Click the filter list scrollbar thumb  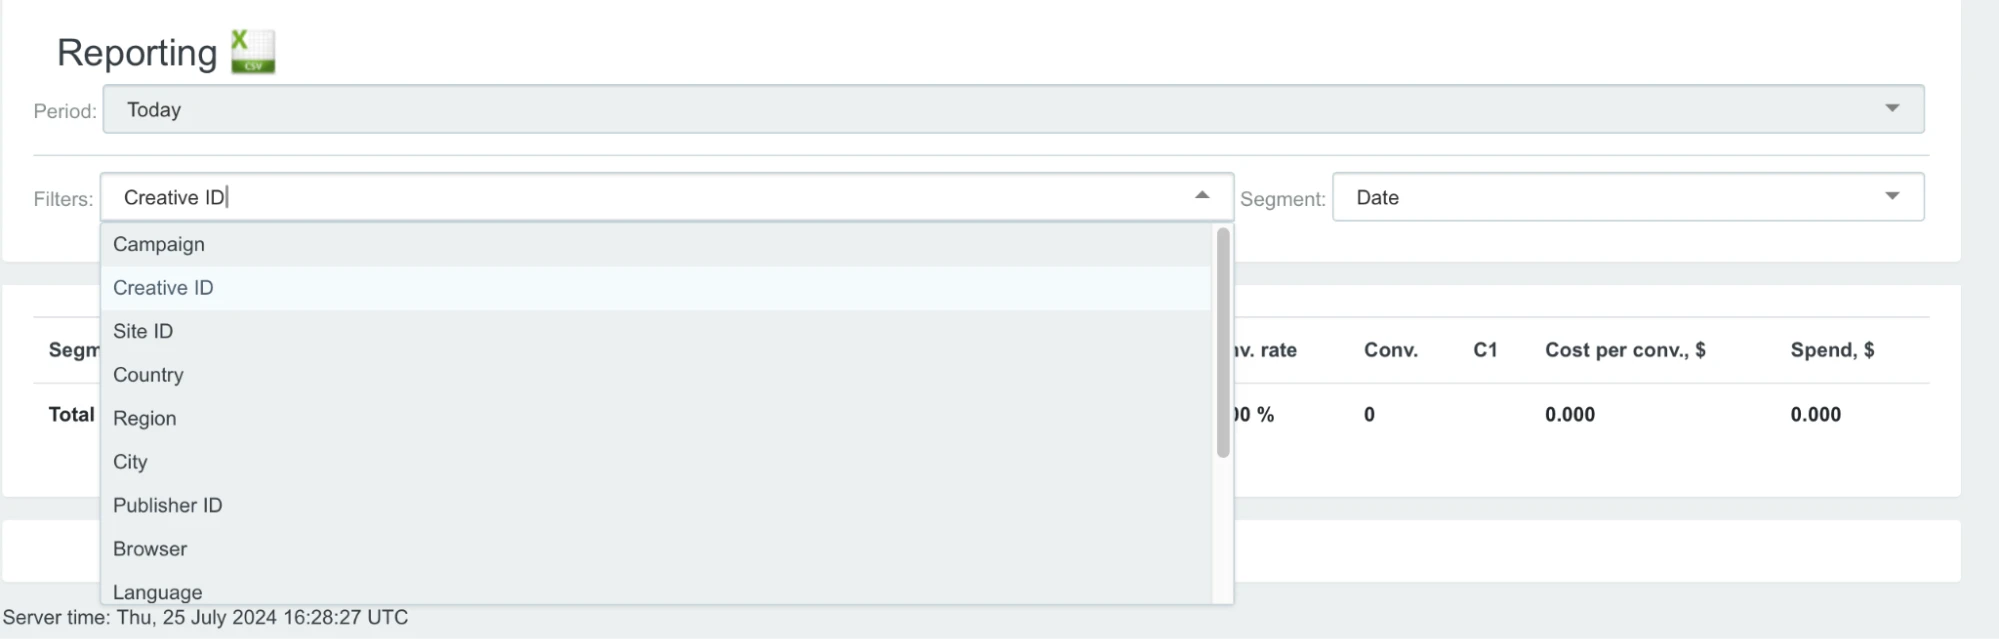coord(1222,343)
